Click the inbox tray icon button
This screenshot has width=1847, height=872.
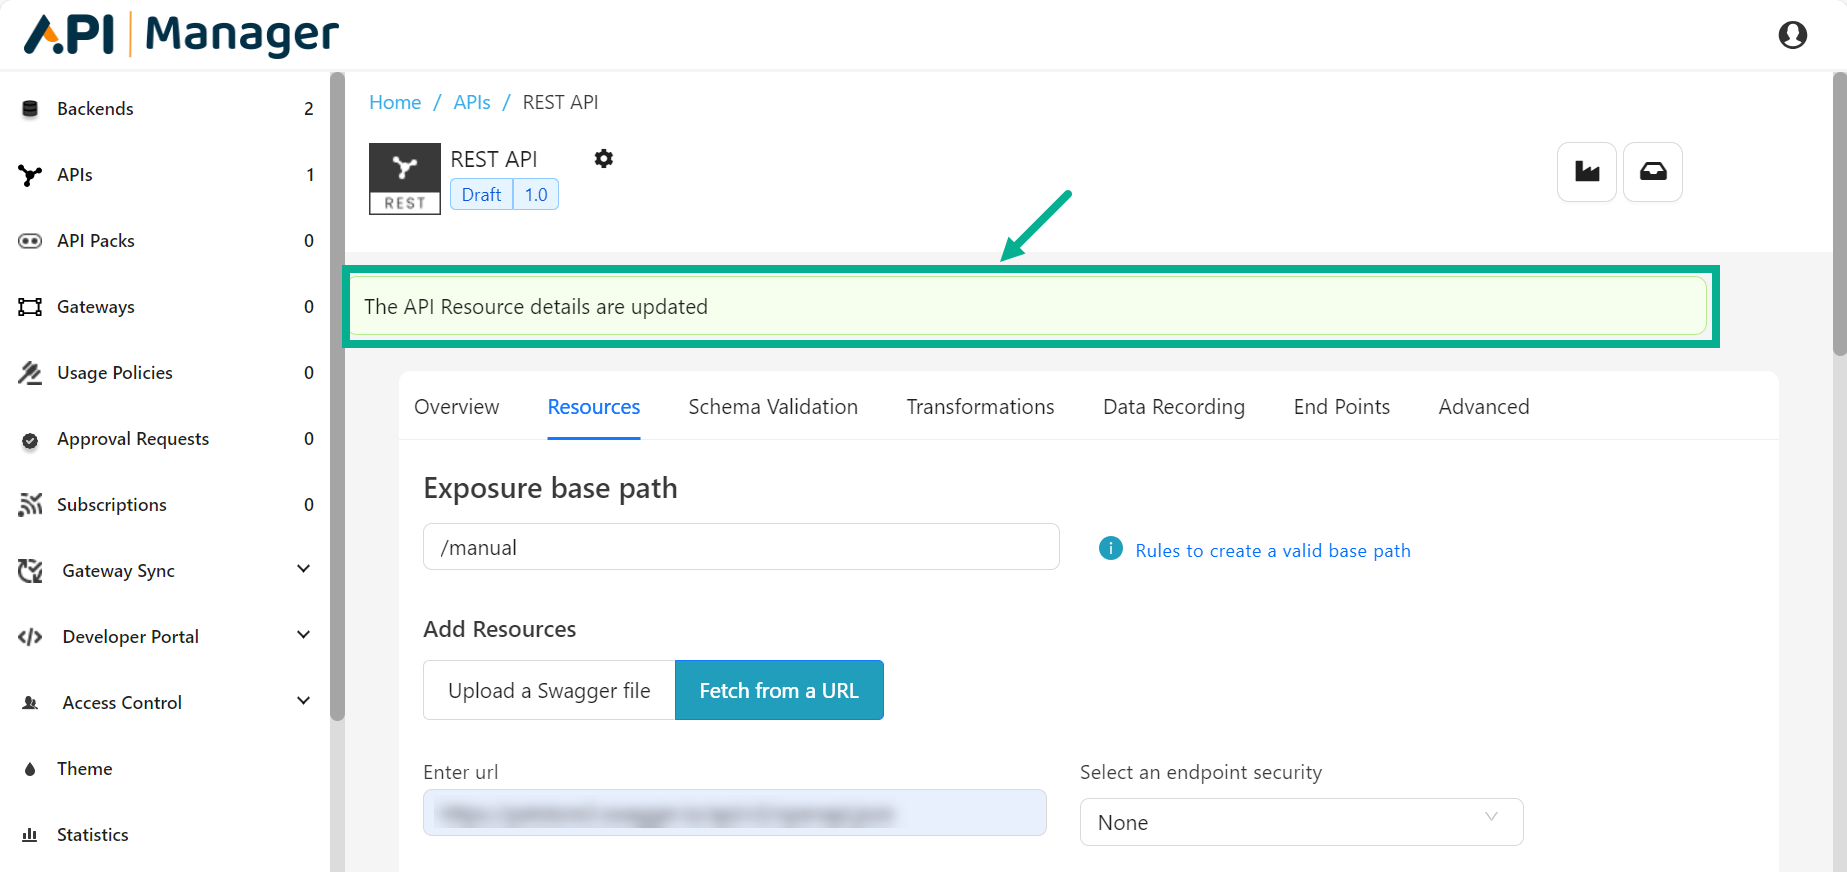tap(1652, 172)
